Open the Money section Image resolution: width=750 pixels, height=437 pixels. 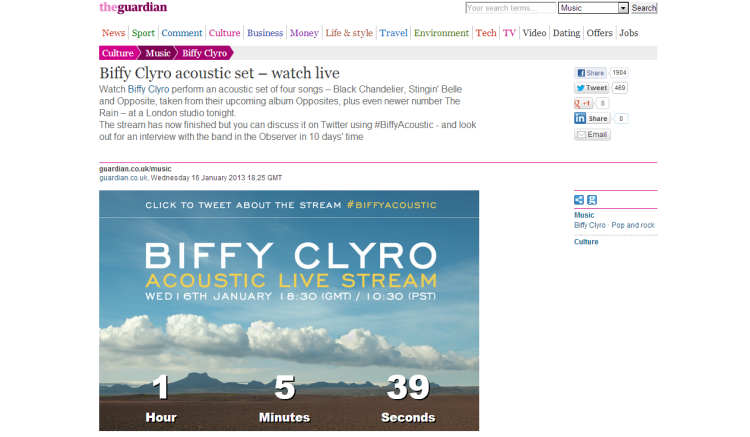click(304, 33)
